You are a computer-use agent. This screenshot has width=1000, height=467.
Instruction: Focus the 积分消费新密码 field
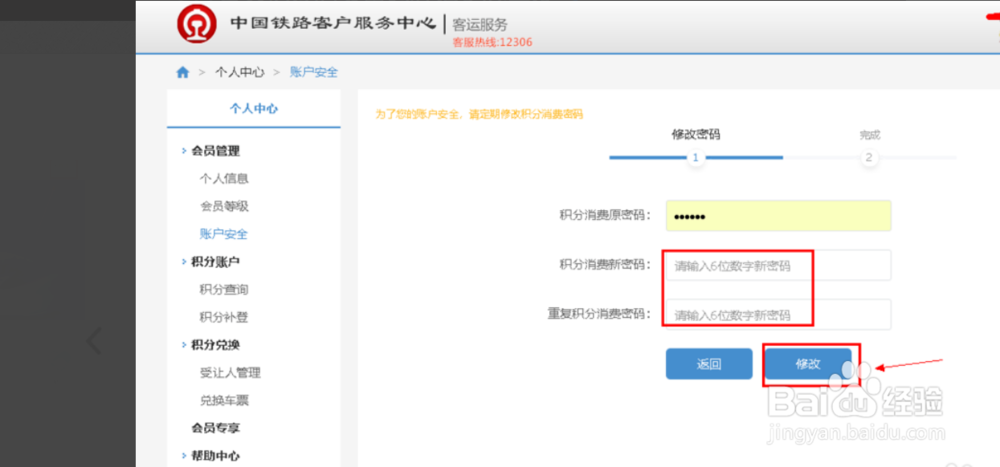click(778, 265)
